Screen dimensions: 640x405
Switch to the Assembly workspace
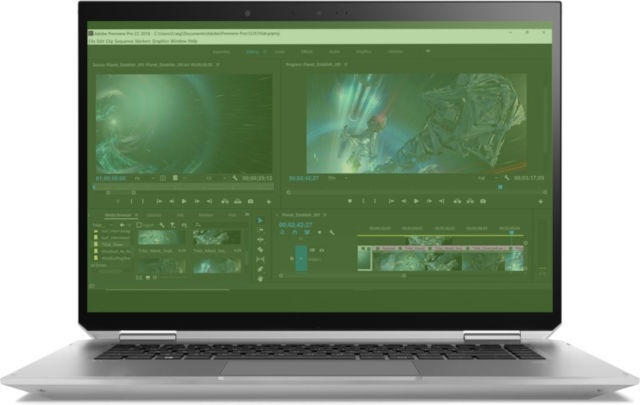[222, 52]
